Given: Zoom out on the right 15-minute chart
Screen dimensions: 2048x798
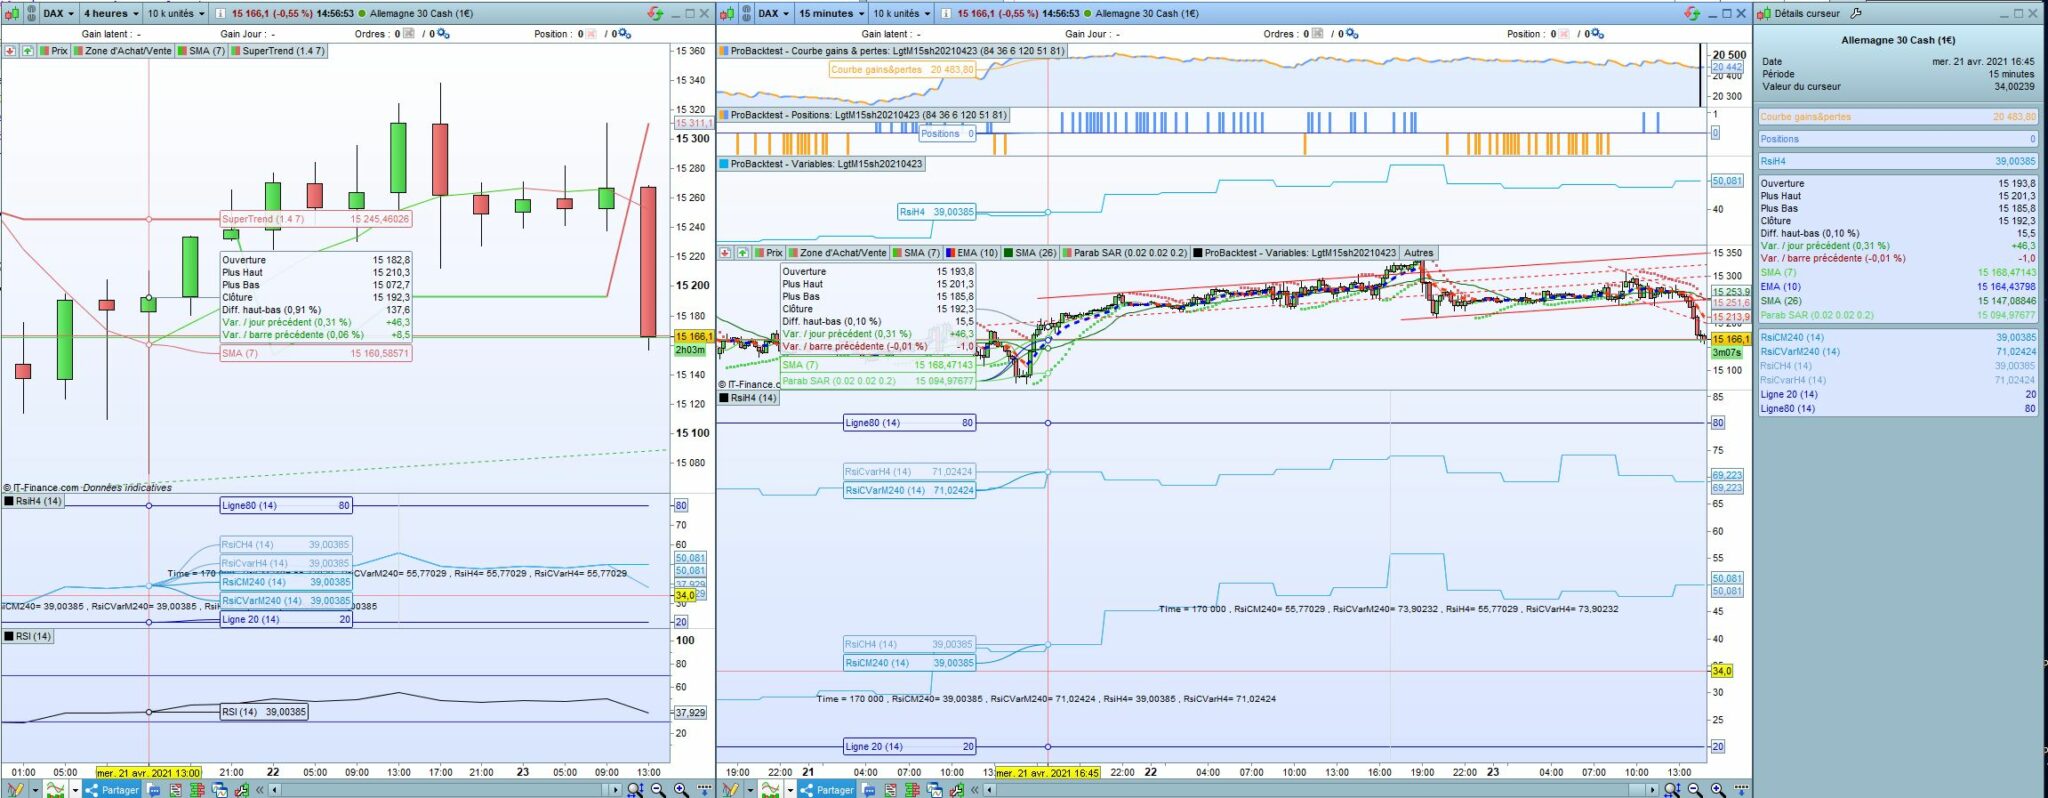Looking at the screenshot, I should pyautogui.click(x=1695, y=790).
